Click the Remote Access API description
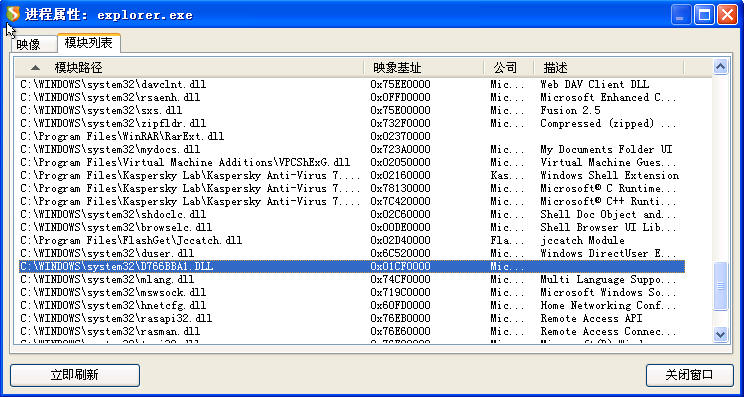Image resolution: width=744 pixels, height=397 pixels. coord(591,319)
